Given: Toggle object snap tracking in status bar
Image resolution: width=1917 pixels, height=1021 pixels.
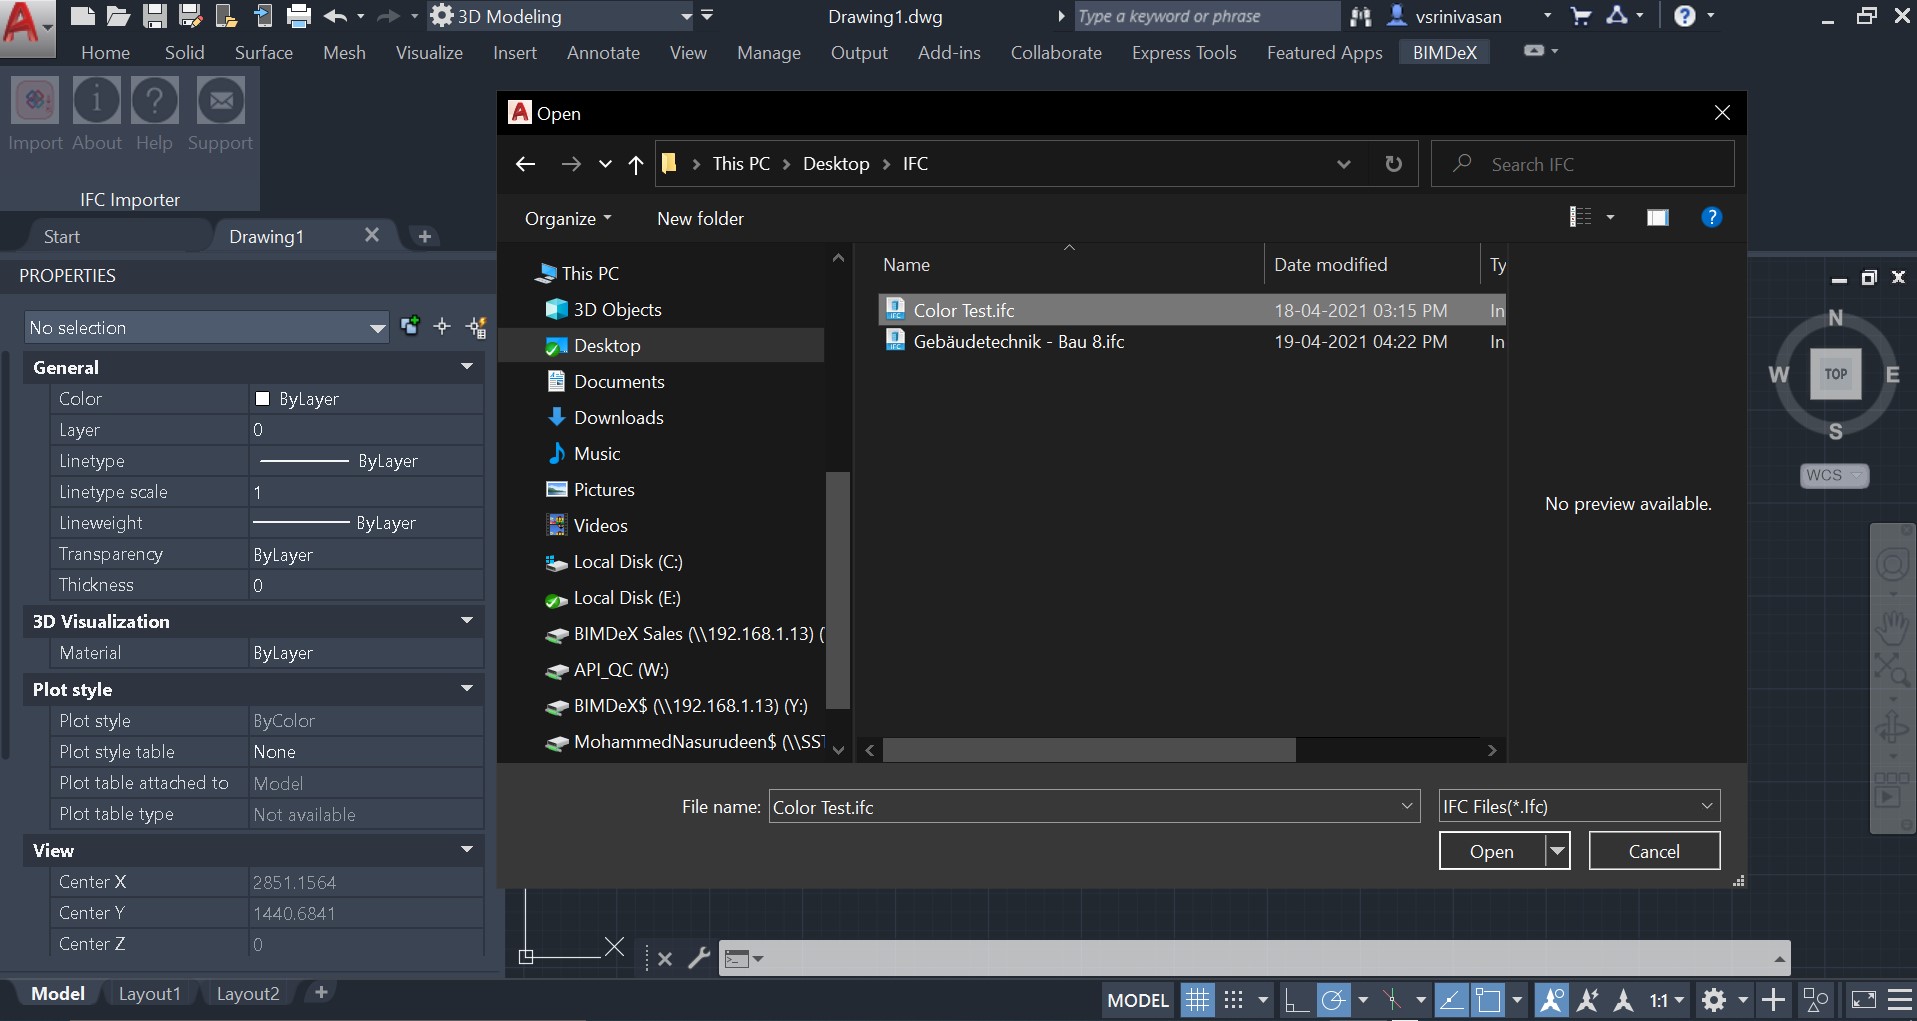Looking at the screenshot, I should [1451, 1000].
